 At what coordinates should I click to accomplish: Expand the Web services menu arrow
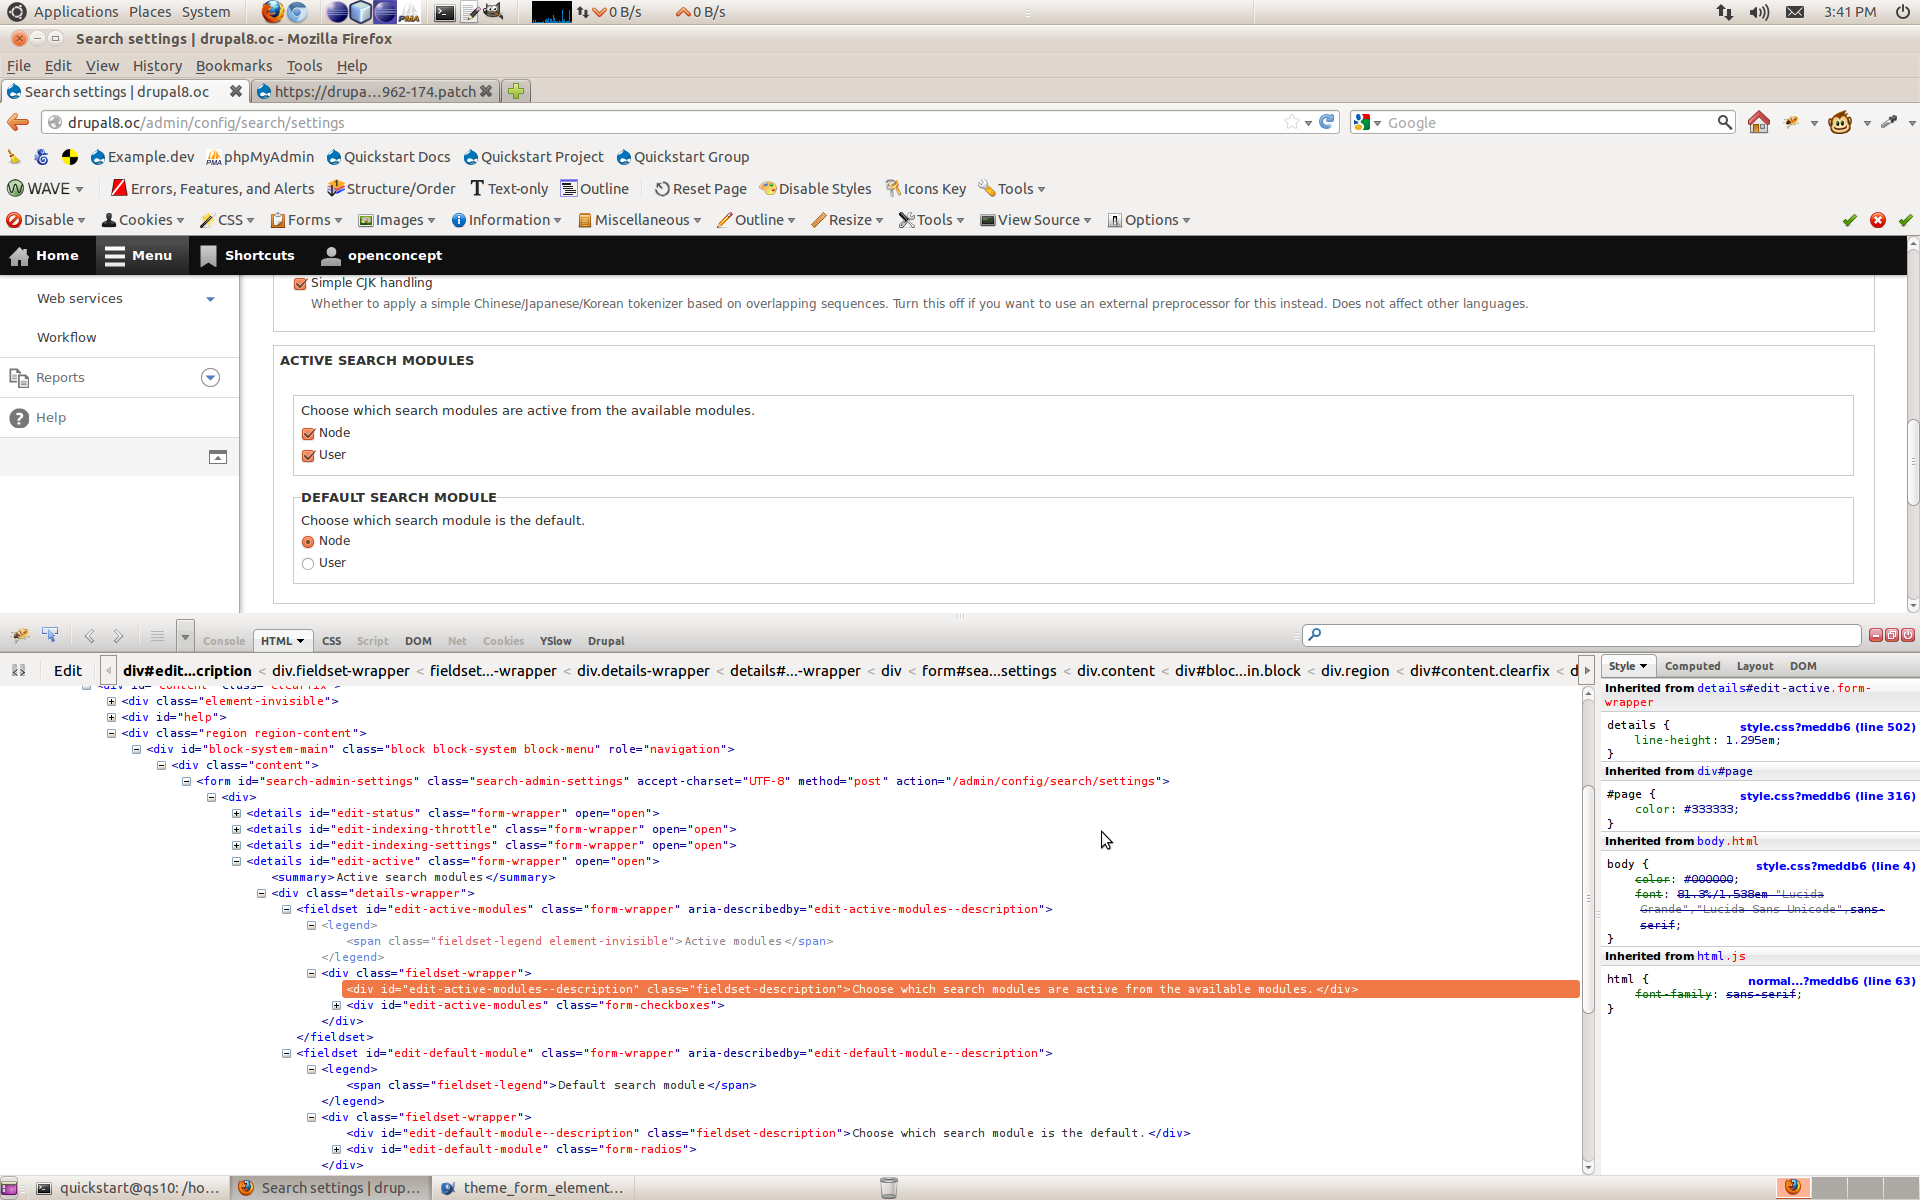210,299
